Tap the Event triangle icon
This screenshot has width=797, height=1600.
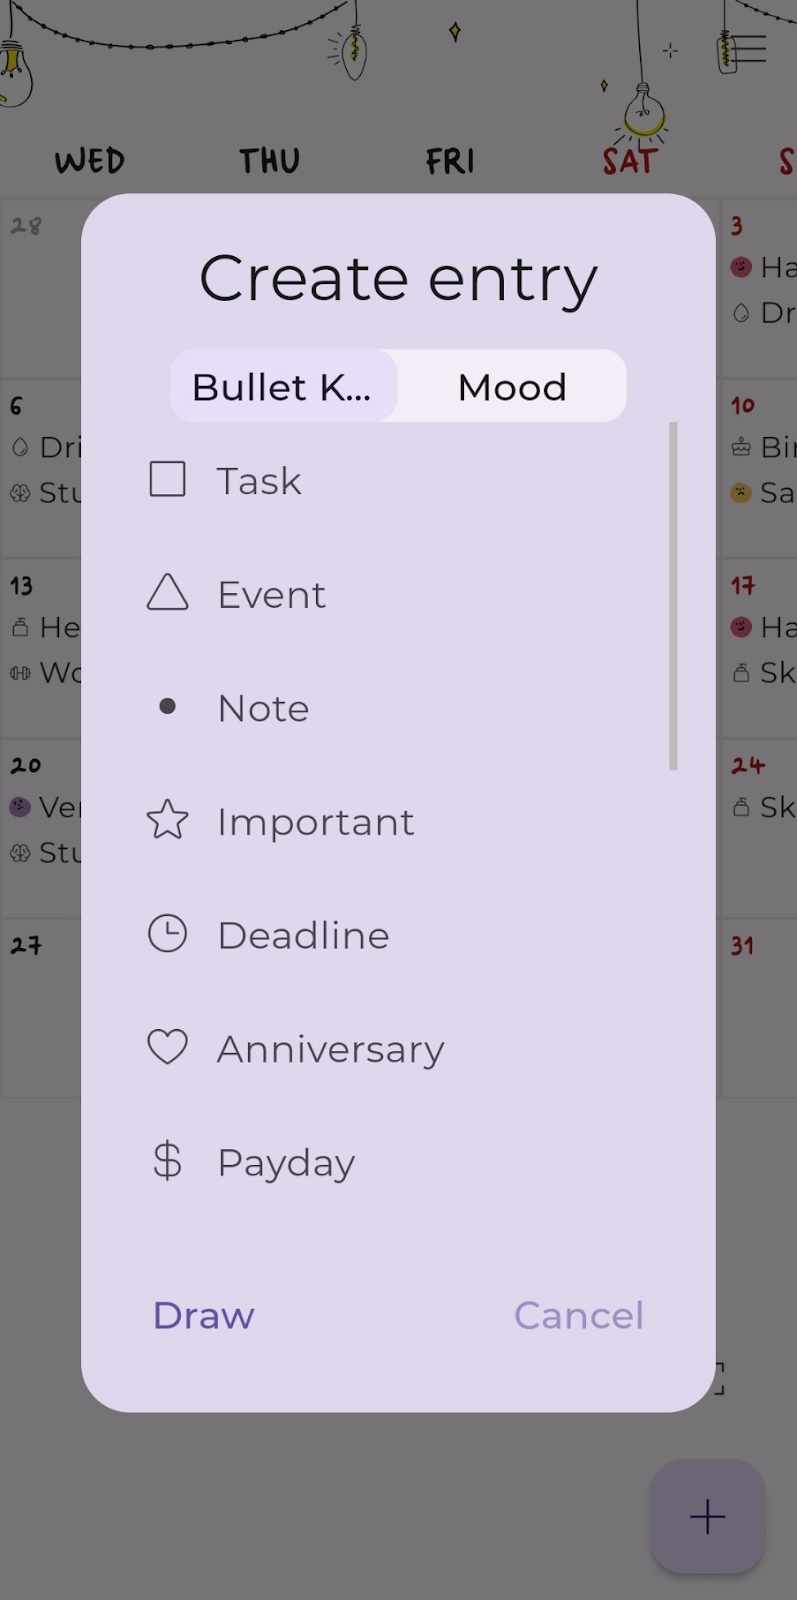167,593
